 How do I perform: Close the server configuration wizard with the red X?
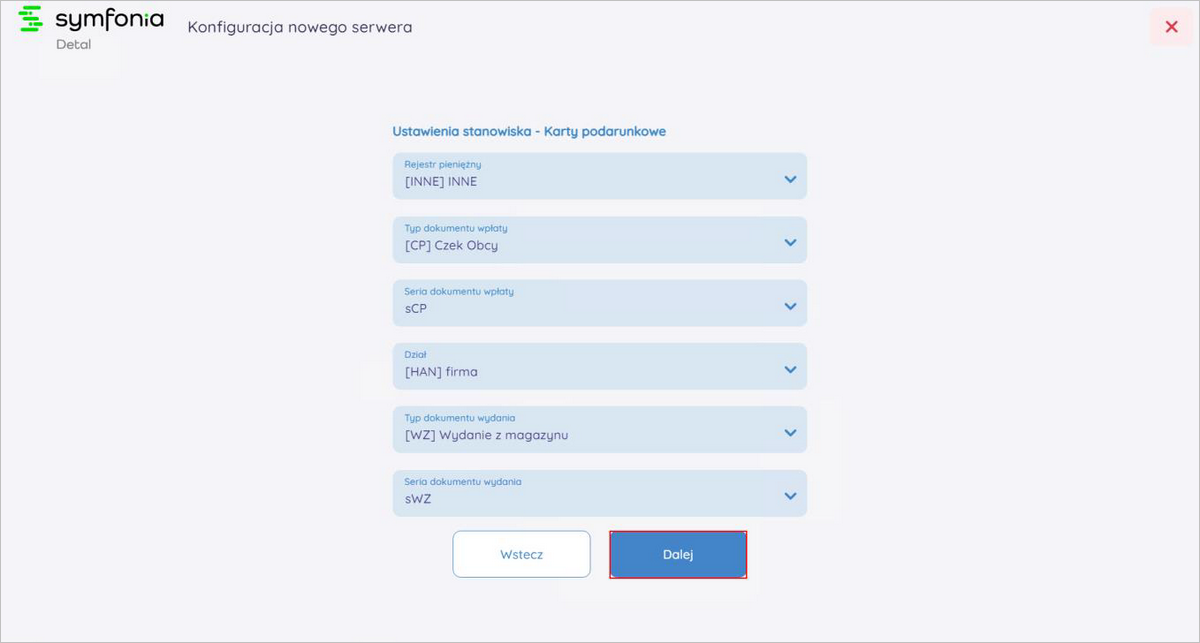pos(1171,27)
